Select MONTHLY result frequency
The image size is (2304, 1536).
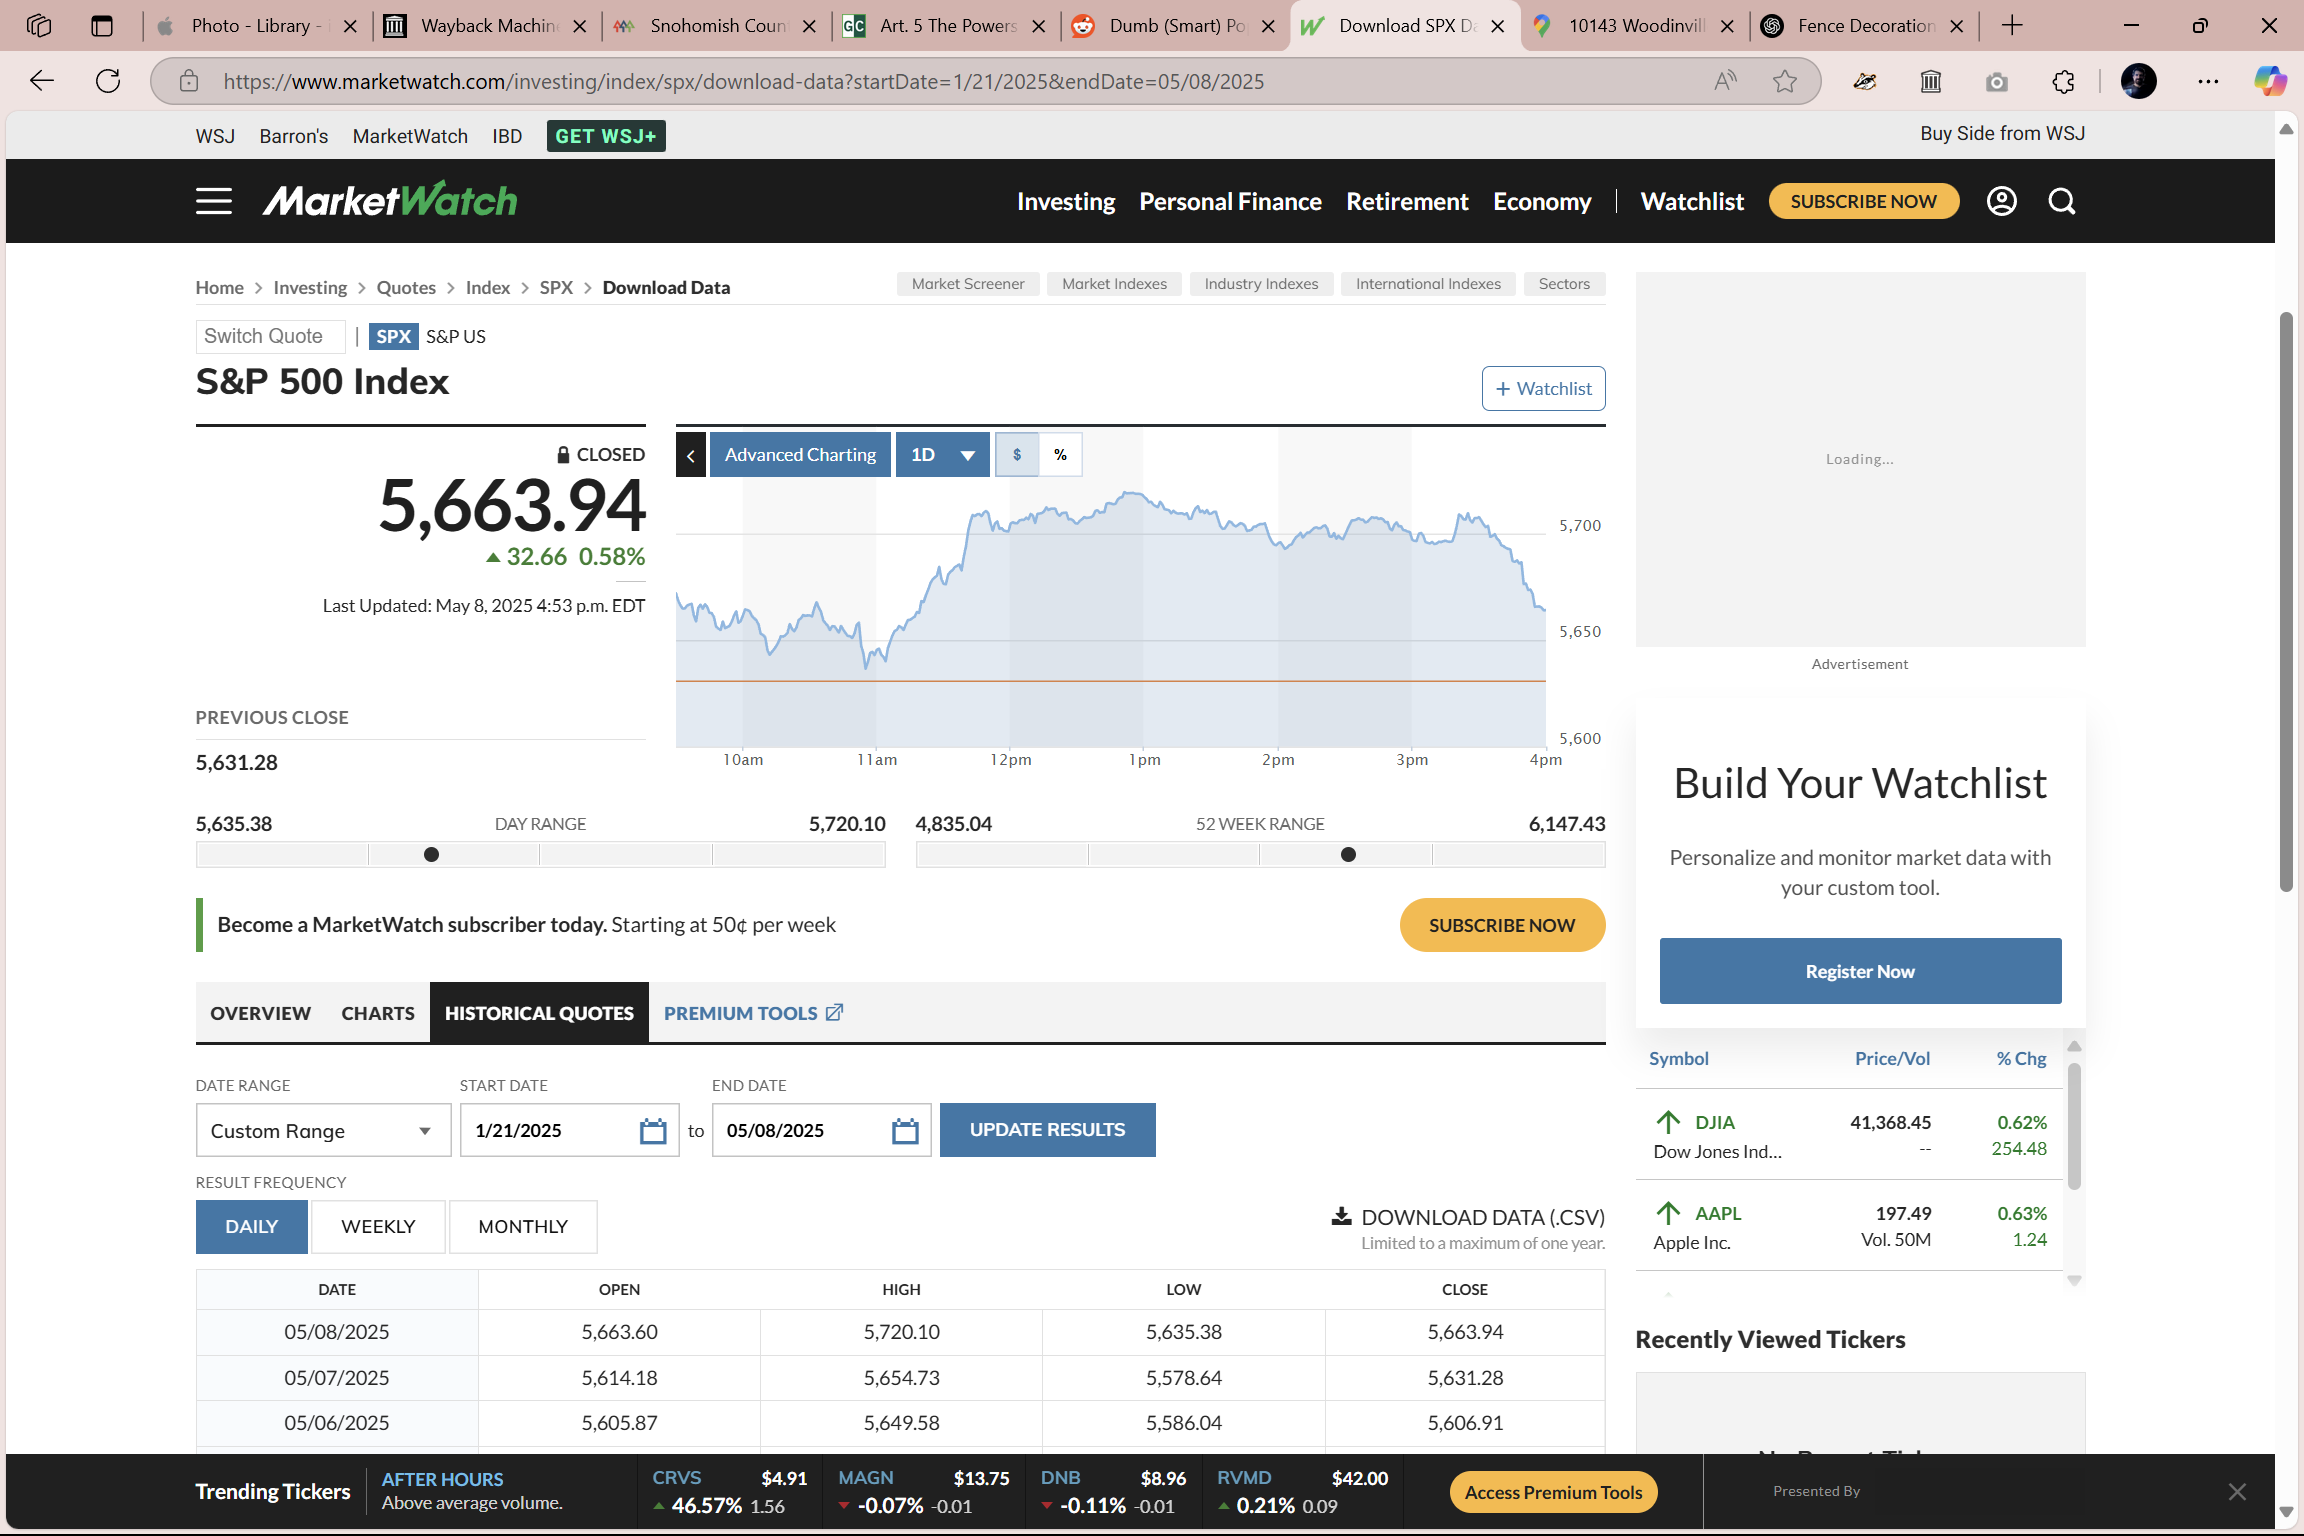pyautogui.click(x=523, y=1227)
